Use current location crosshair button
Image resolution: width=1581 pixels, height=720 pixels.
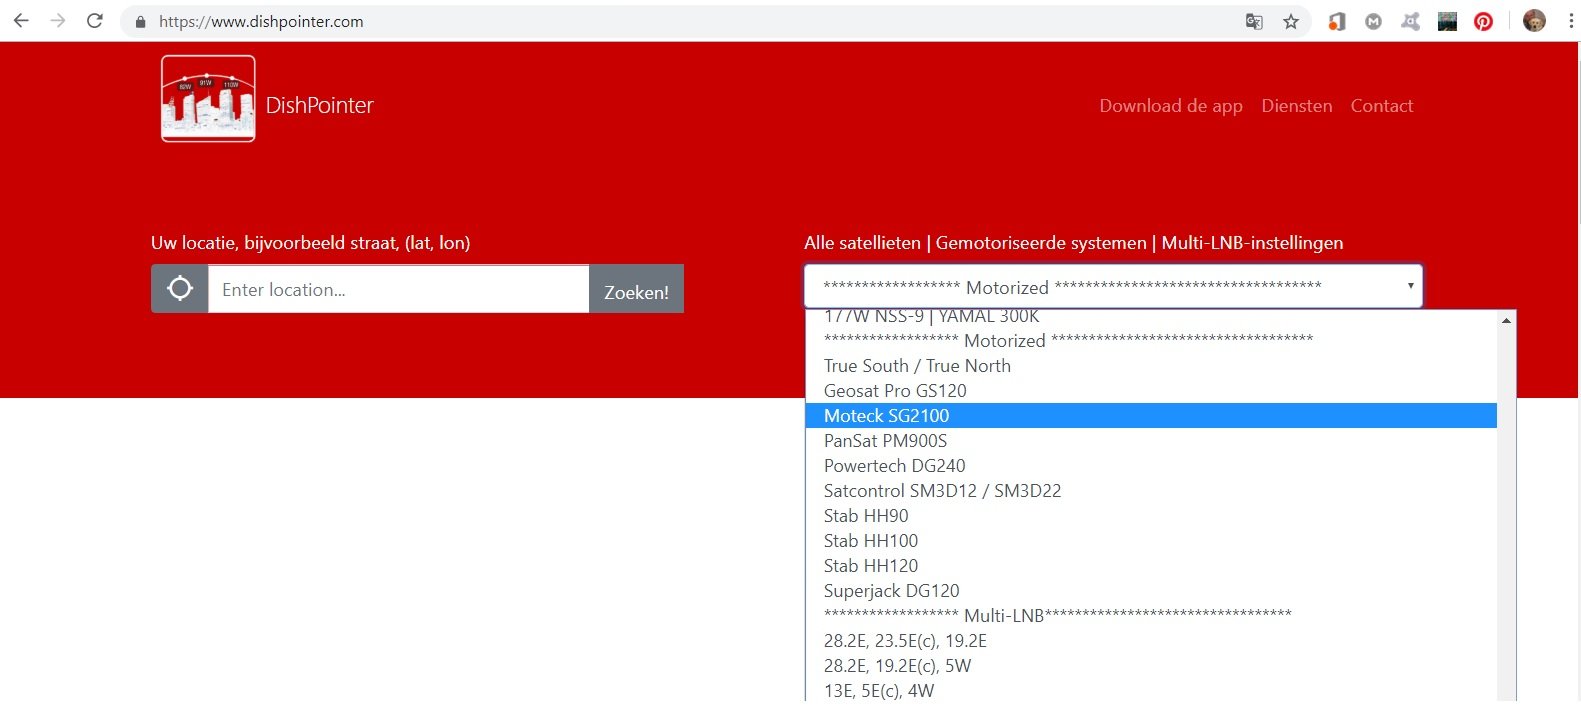tap(180, 289)
